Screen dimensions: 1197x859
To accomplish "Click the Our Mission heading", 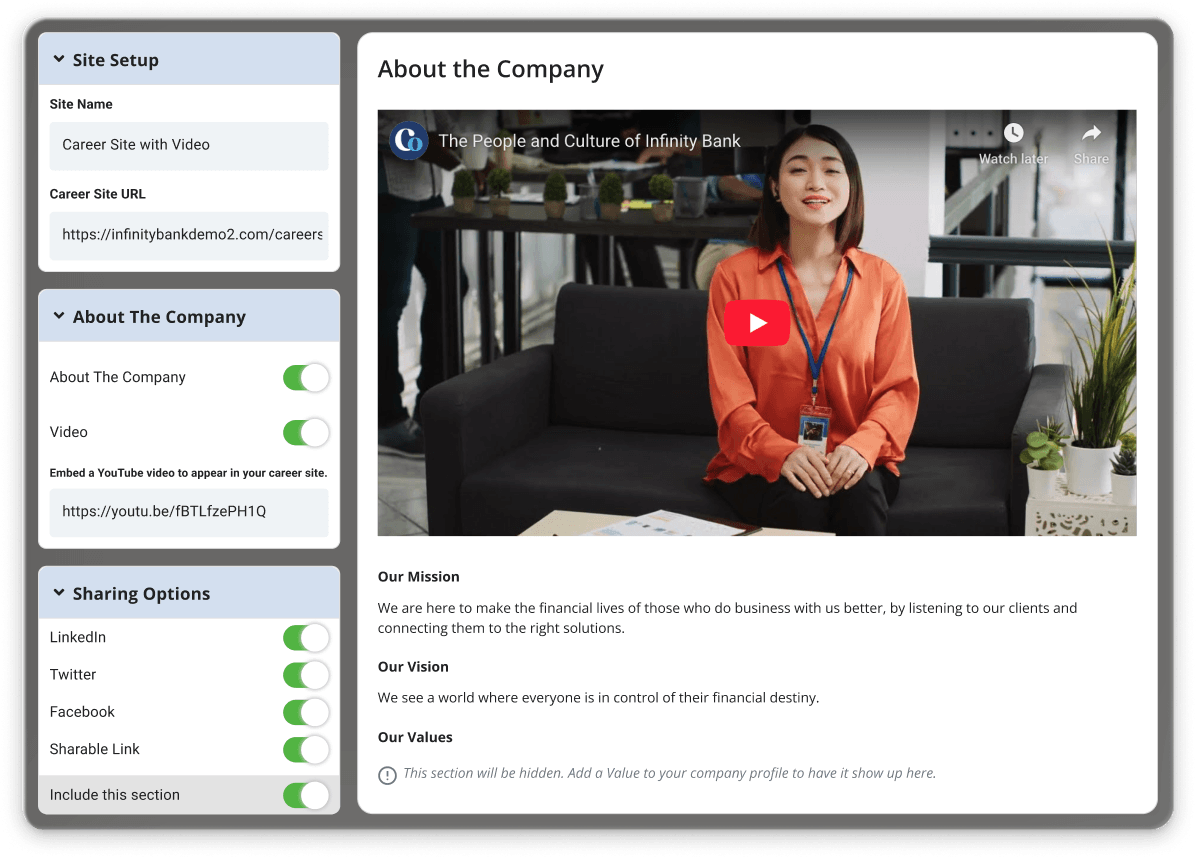I will point(418,576).
